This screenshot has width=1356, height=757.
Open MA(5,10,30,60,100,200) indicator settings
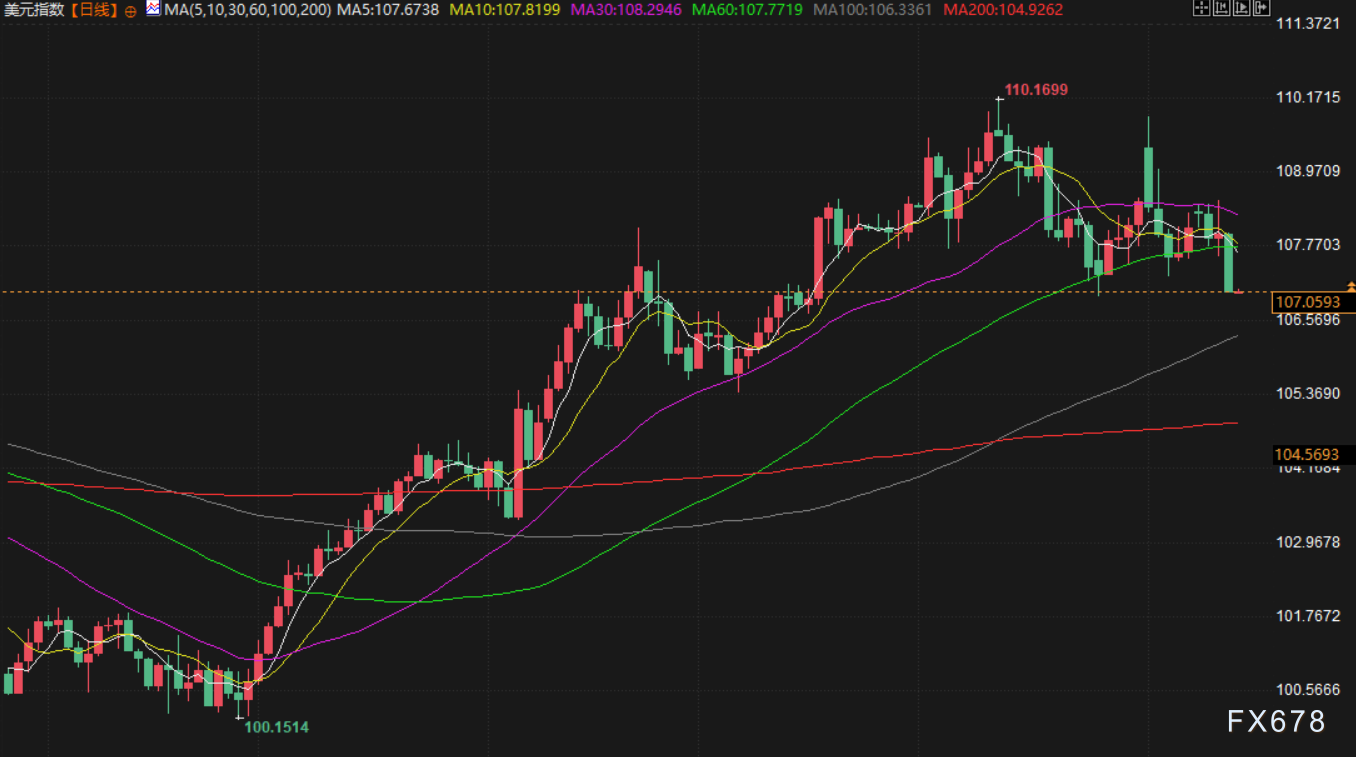pos(247,10)
